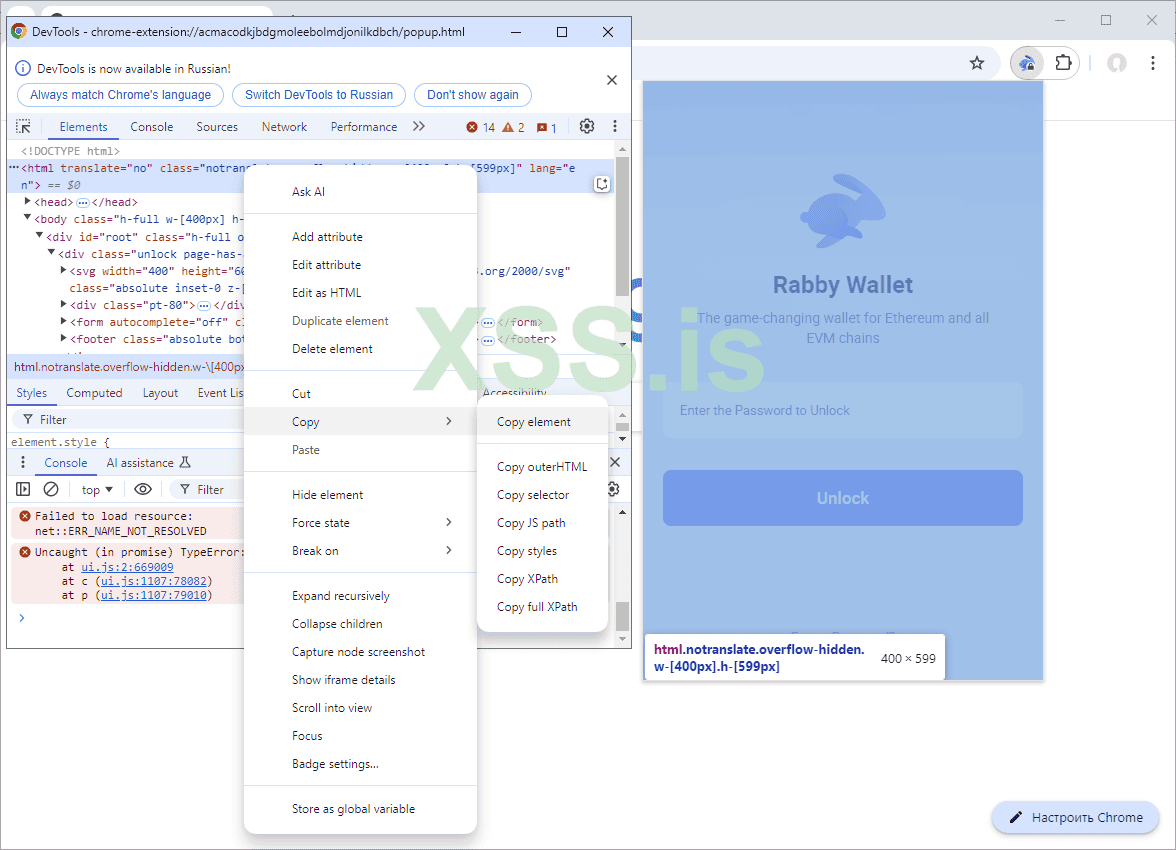Open the Computed styles tab
The image size is (1176, 850).
tap(94, 393)
